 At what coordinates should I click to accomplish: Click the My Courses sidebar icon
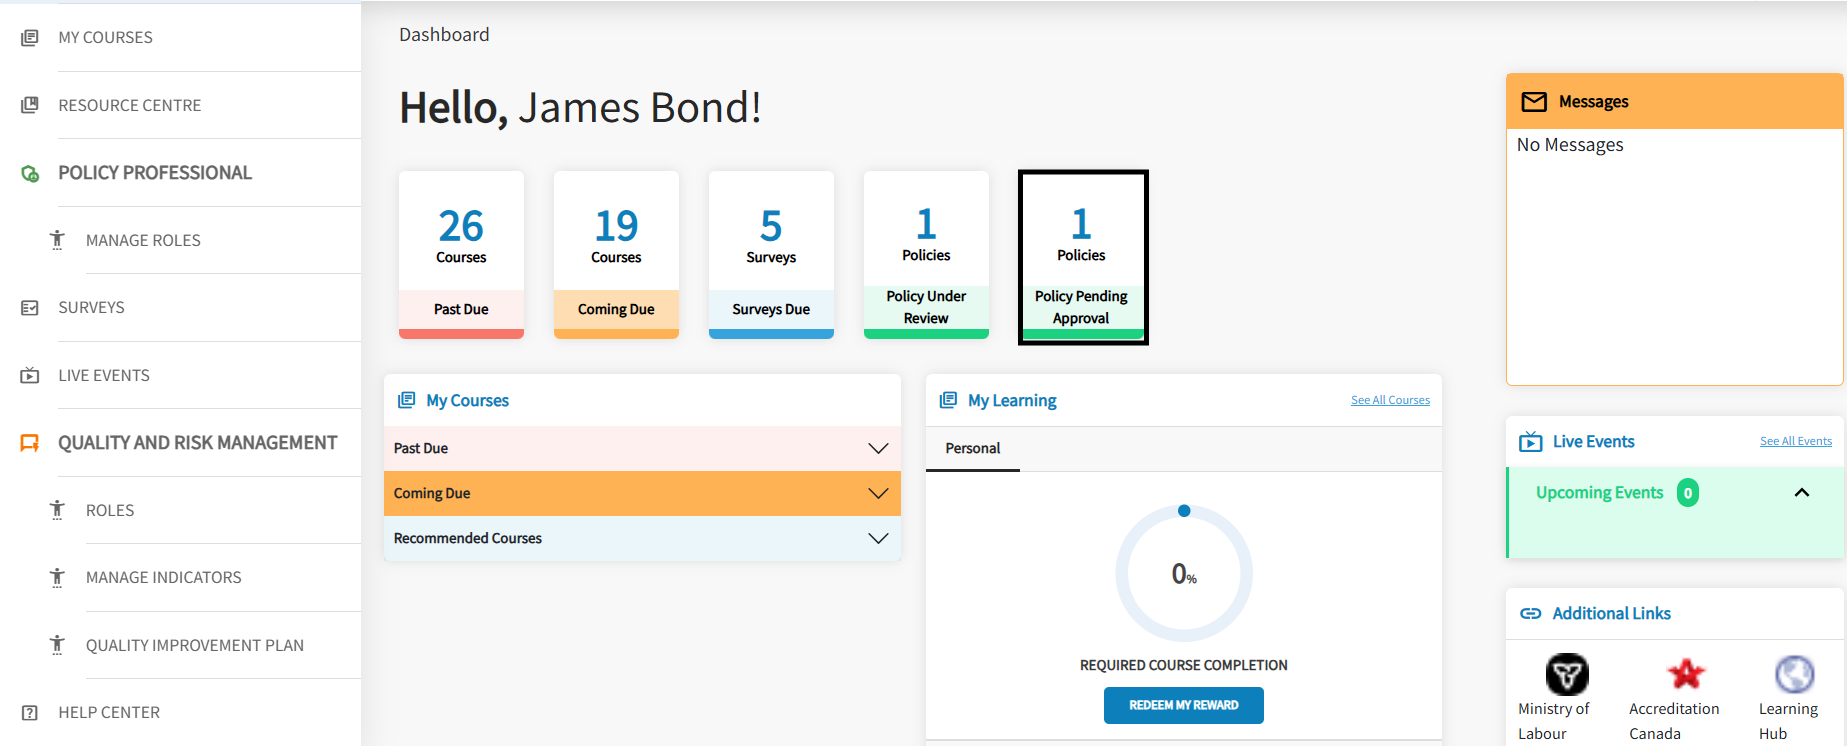(30, 38)
